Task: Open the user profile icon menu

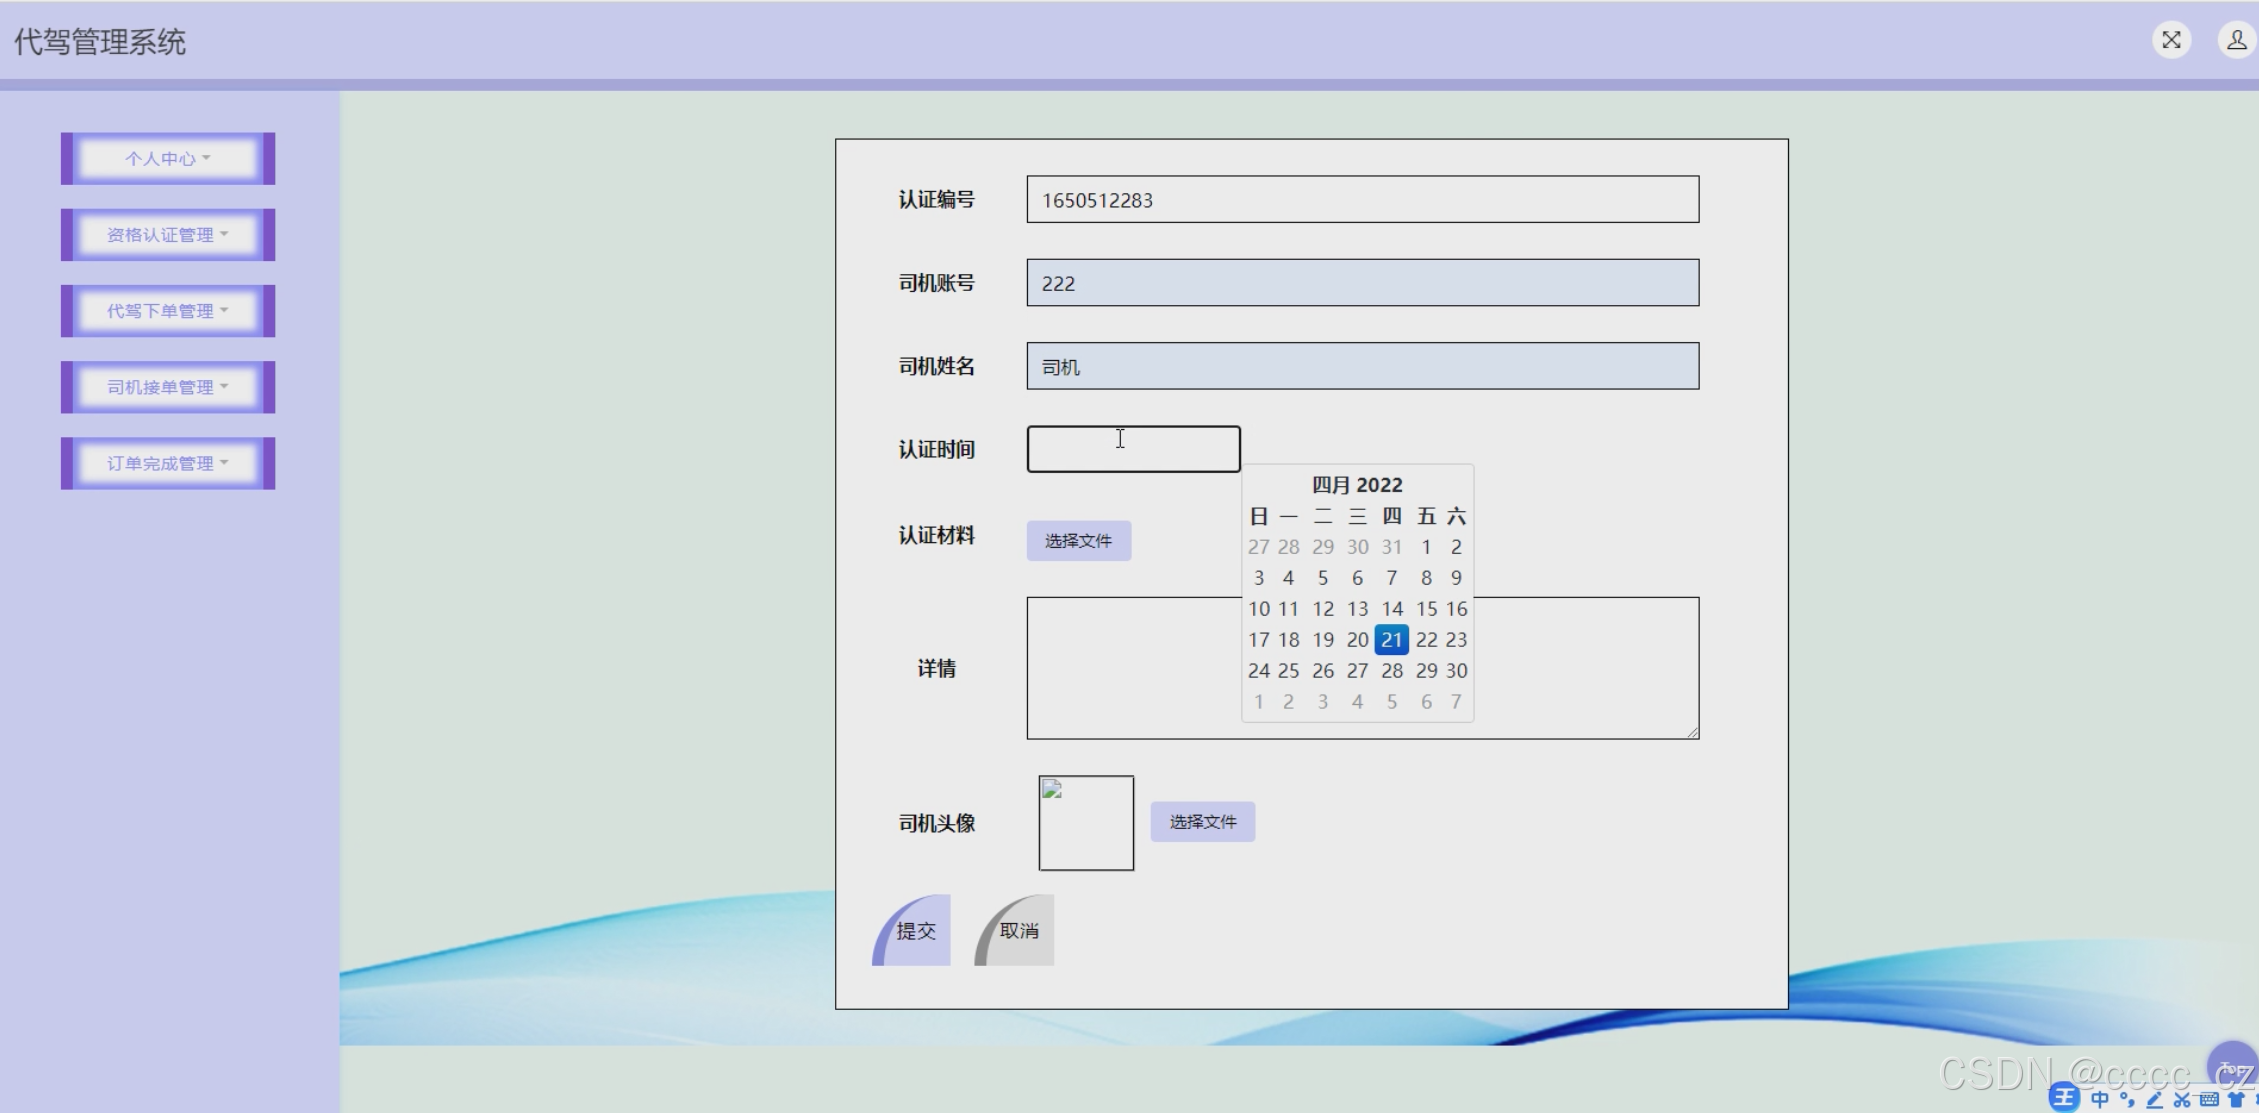Action: click(x=2236, y=40)
